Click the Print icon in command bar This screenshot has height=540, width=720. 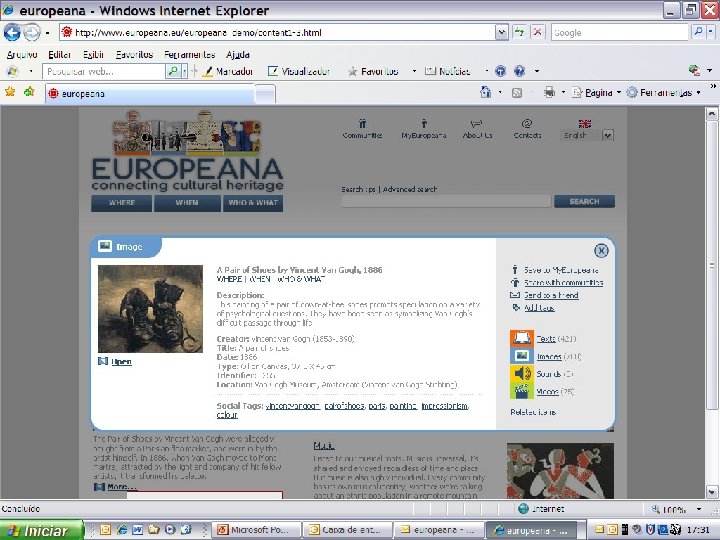(x=549, y=92)
